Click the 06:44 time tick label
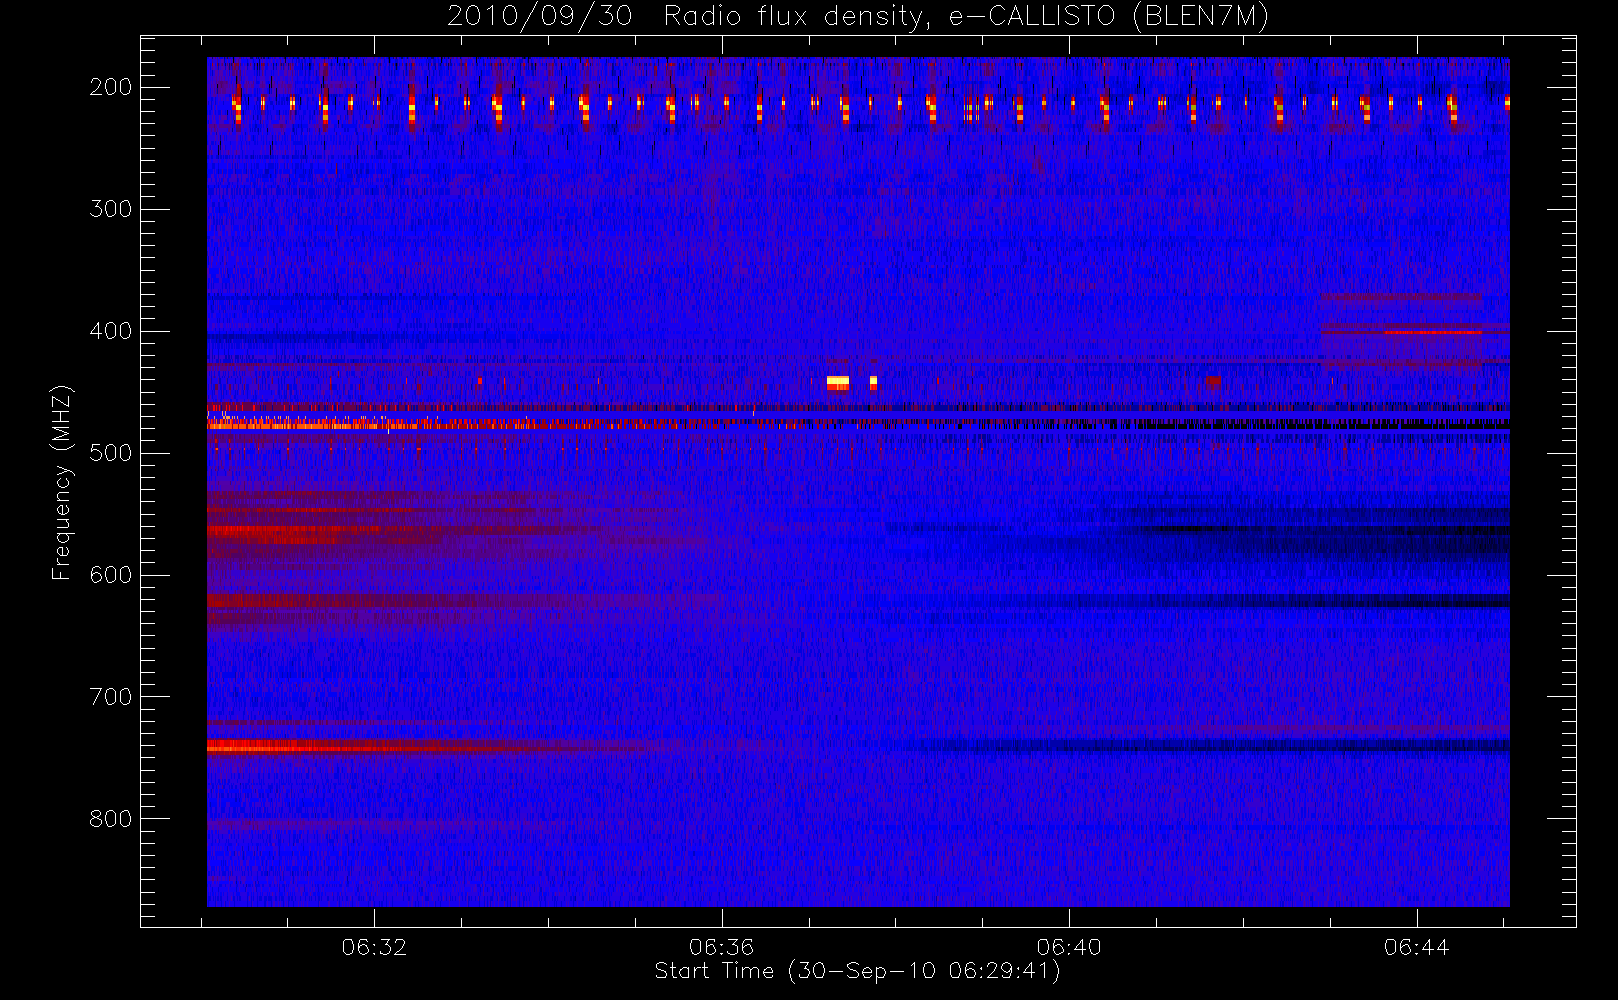 tap(1416, 947)
